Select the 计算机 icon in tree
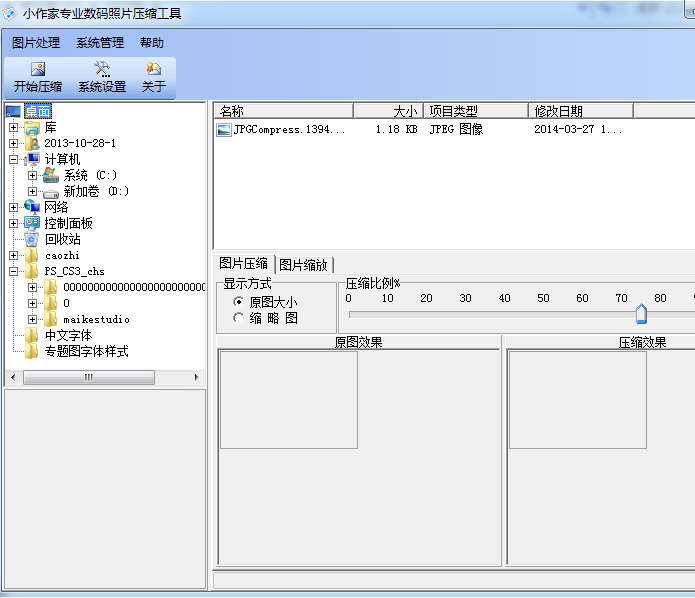 33,159
